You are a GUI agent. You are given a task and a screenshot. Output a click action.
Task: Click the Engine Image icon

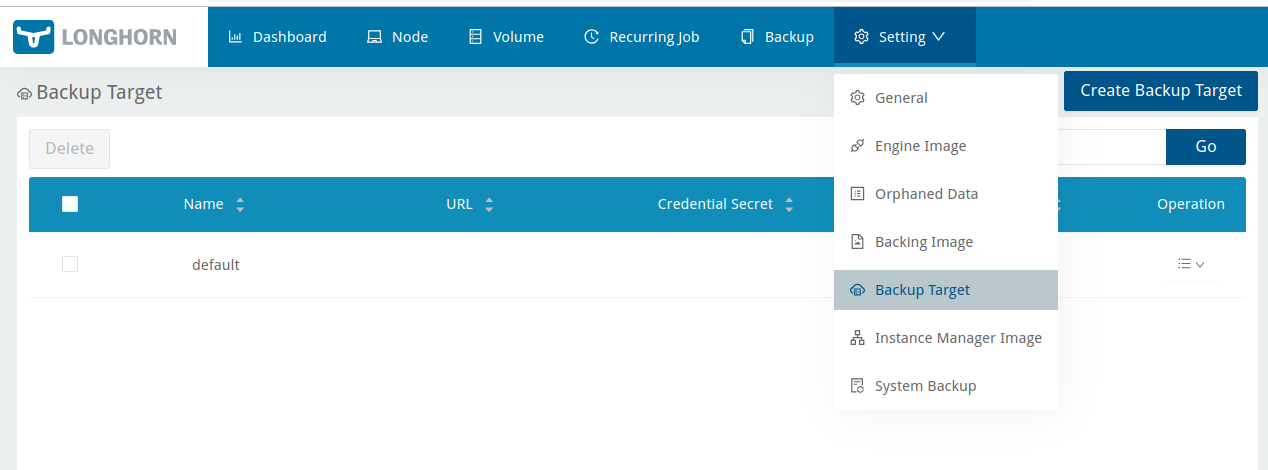(857, 146)
